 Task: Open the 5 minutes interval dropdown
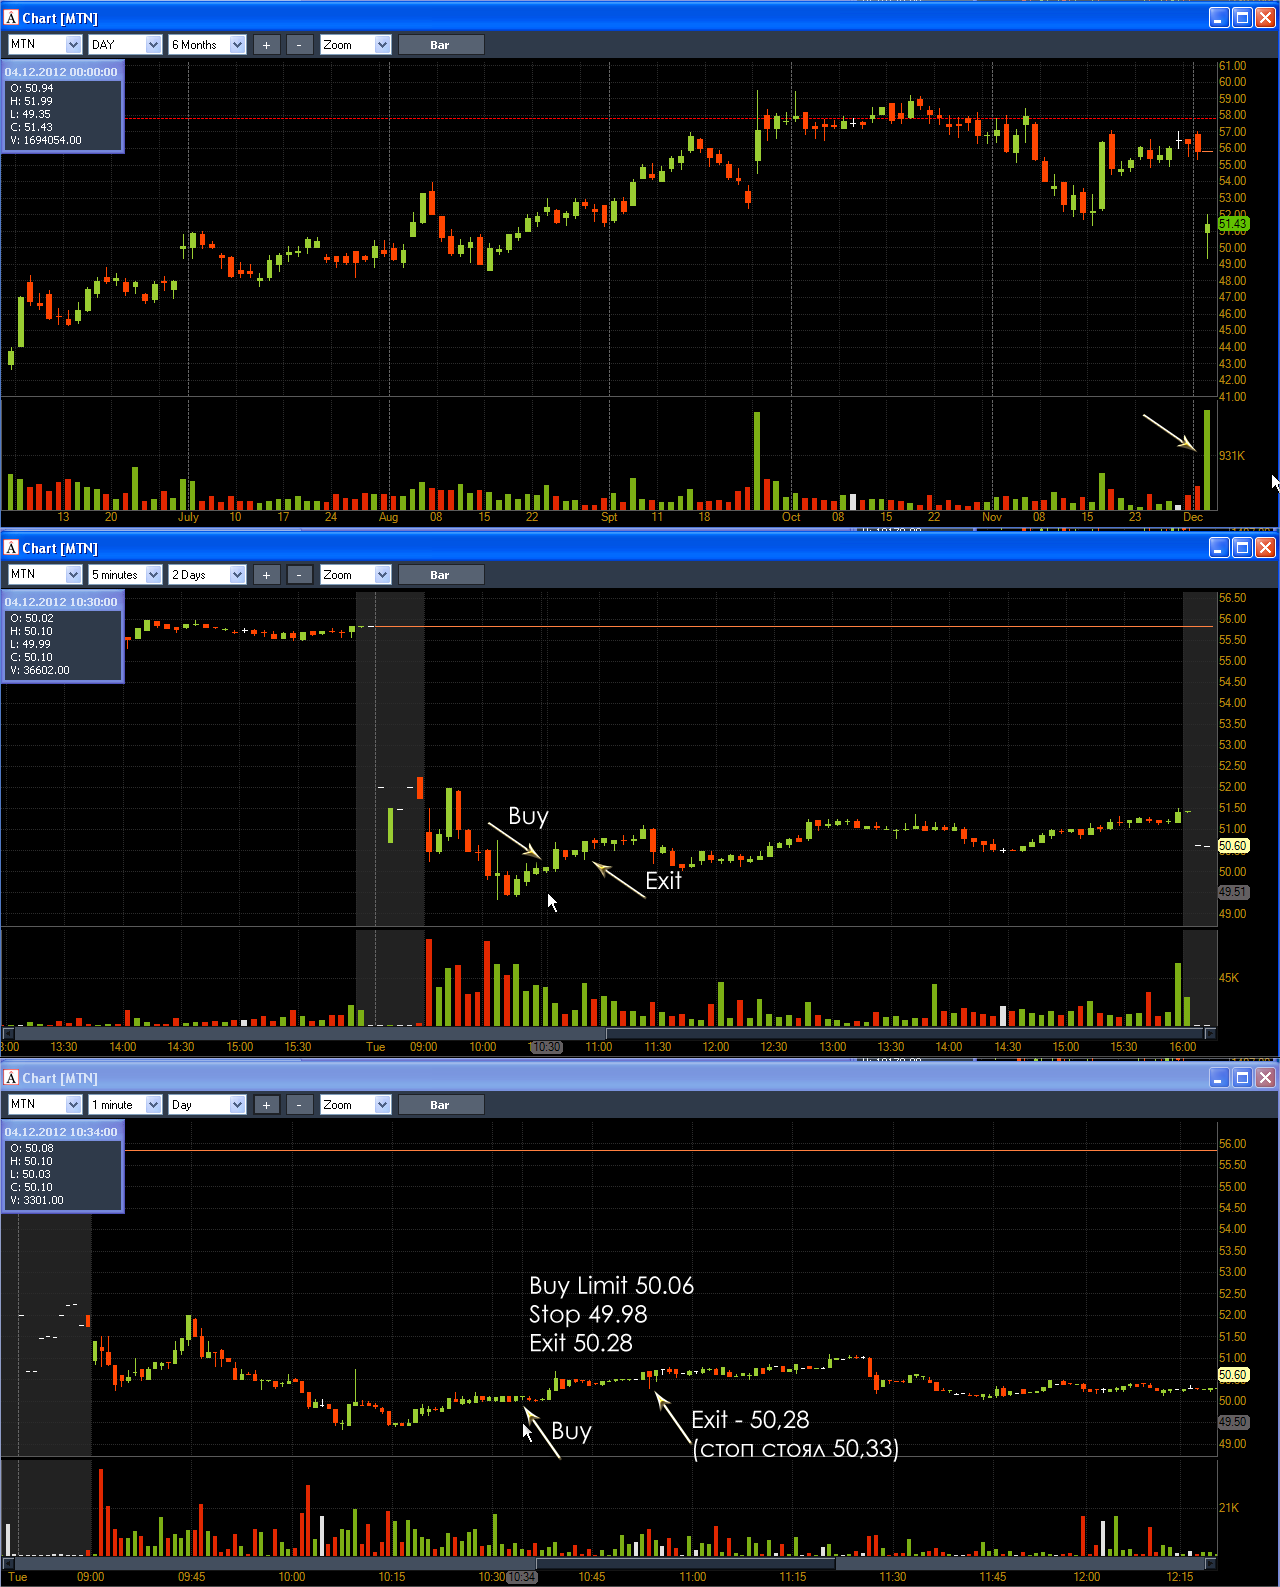(125, 574)
